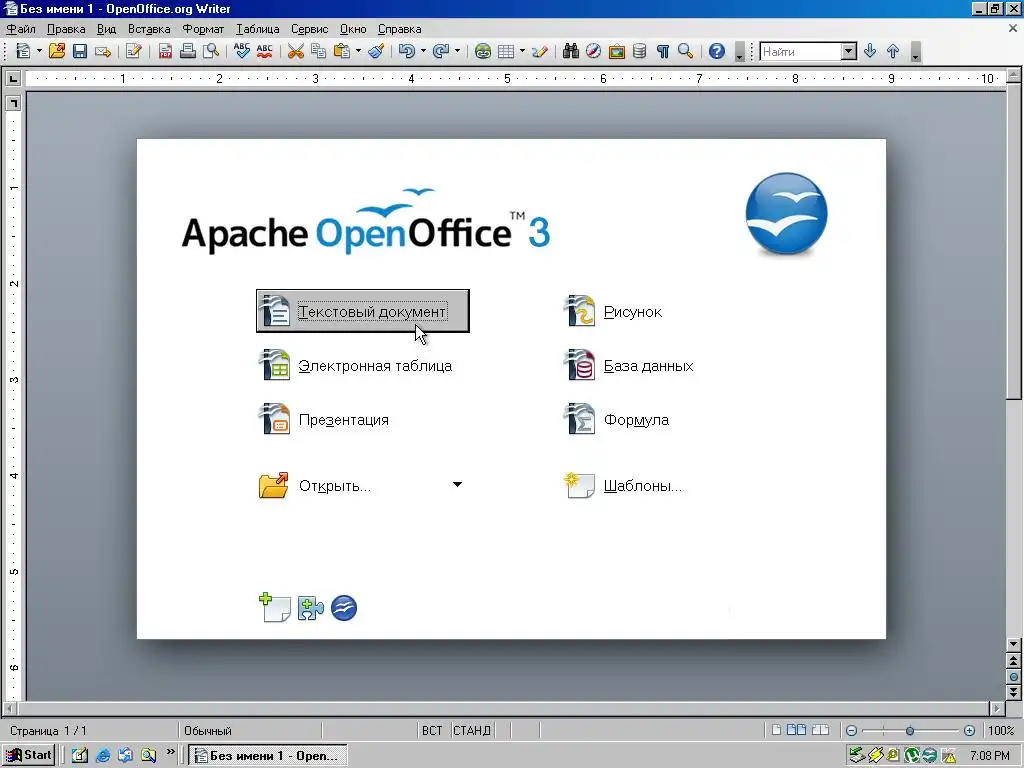Viewport: 1024px width, 768px height.
Task: Click the get more templates icon with plus
Action: coord(274,607)
